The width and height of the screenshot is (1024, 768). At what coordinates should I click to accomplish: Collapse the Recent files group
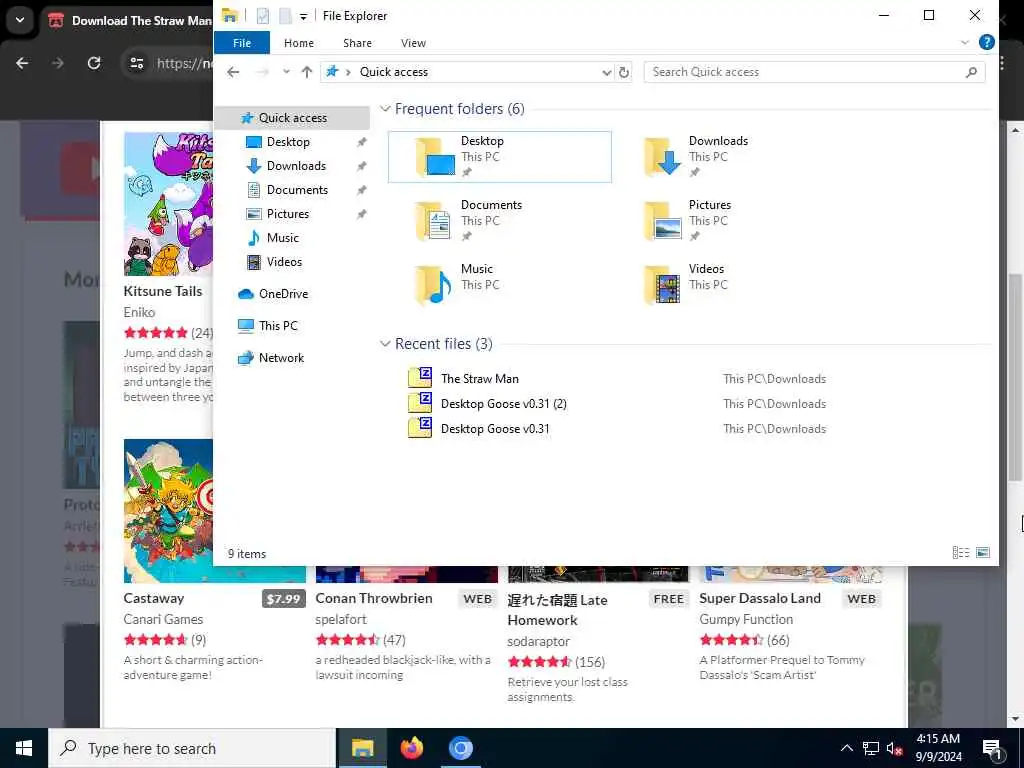coord(385,344)
